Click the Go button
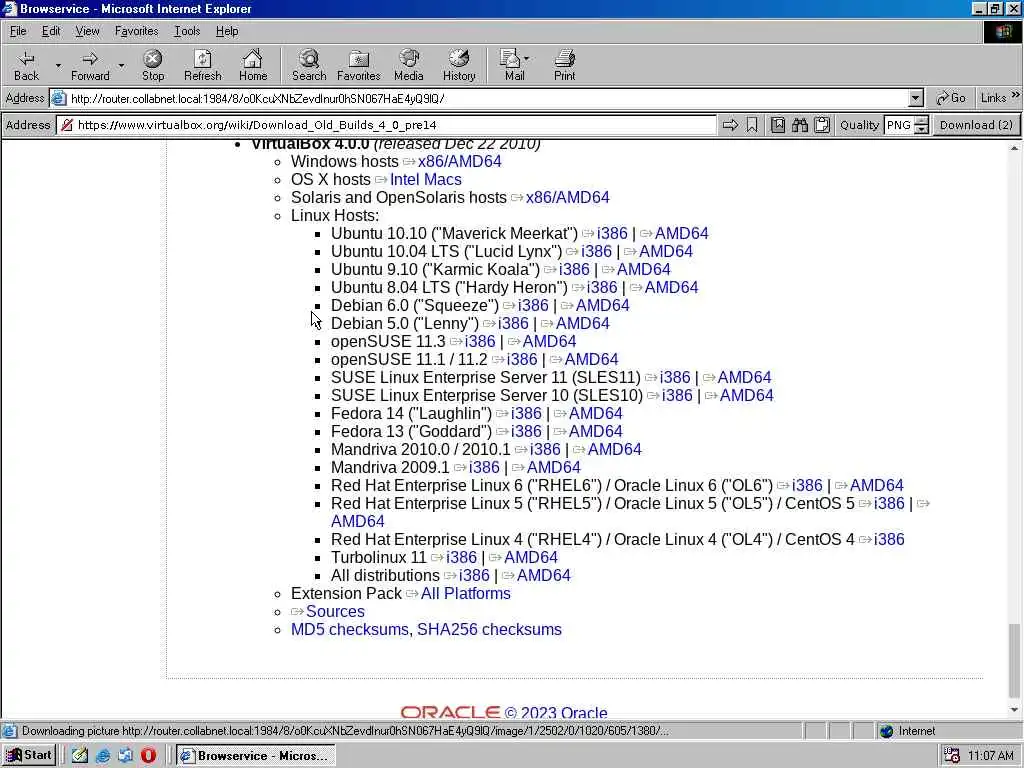Viewport: 1024px width, 768px height. click(x=950, y=98)
